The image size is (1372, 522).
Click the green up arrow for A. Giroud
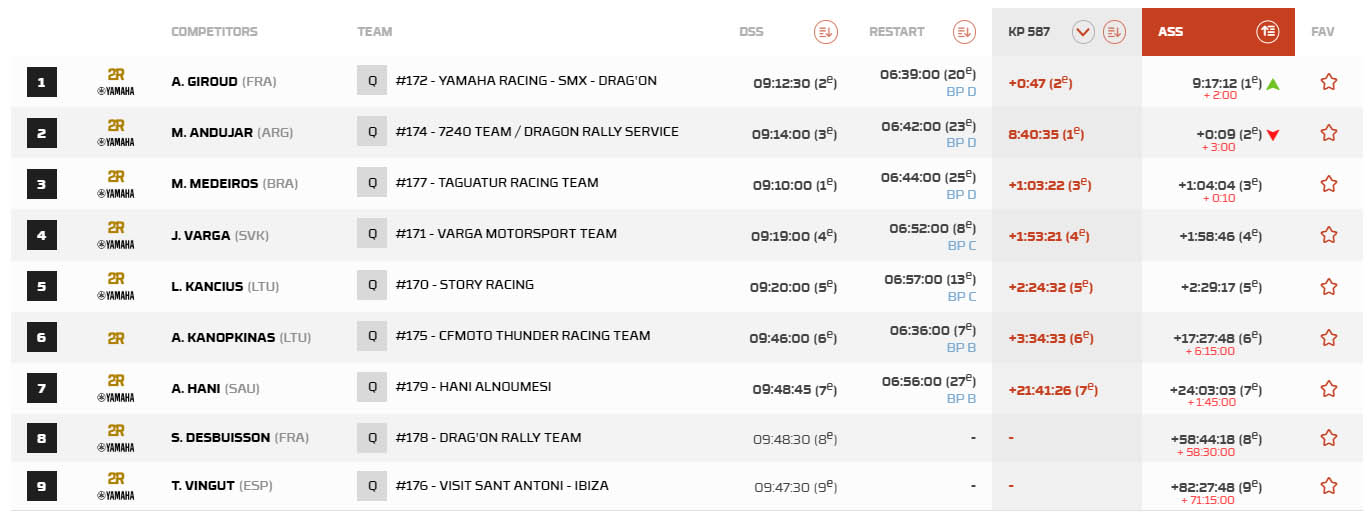(x=1273, y=84)
